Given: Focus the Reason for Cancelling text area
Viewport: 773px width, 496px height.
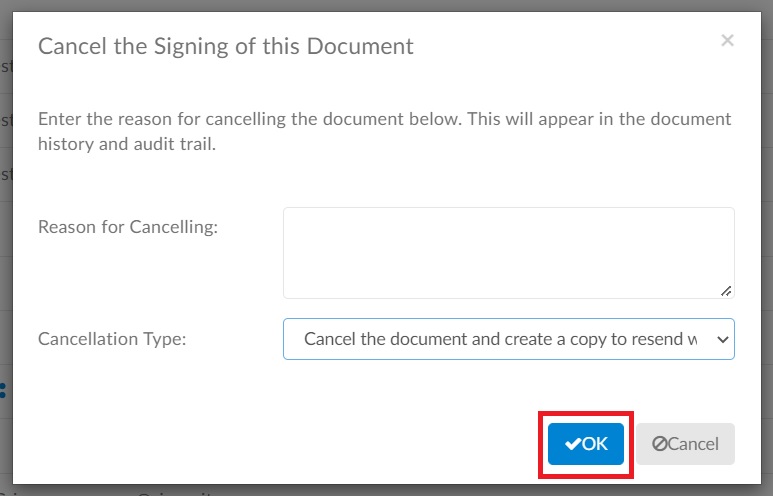Looking at the screenshot, I should pos(509,253).
